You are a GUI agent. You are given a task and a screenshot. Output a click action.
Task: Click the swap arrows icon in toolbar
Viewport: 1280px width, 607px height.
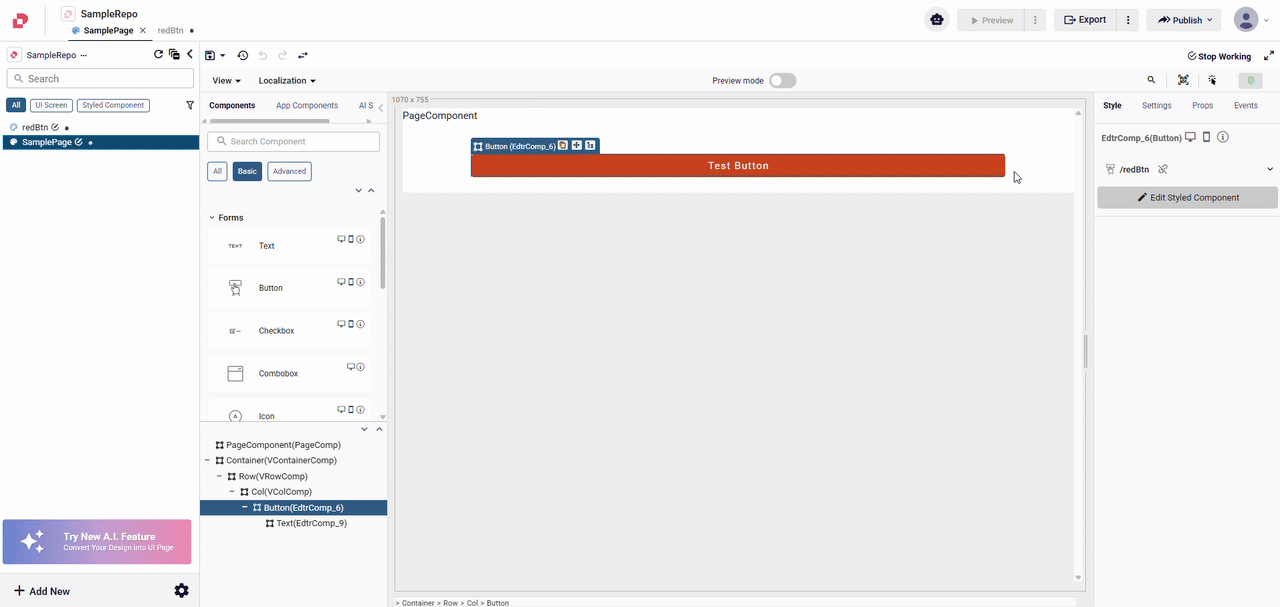tap(303, 56)
